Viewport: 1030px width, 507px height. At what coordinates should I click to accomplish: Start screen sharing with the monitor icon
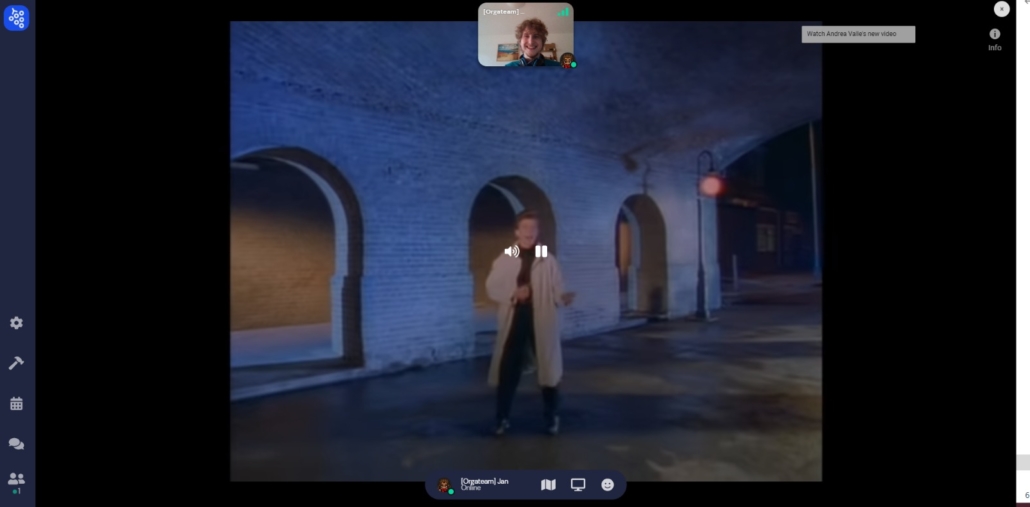(578, 485)
